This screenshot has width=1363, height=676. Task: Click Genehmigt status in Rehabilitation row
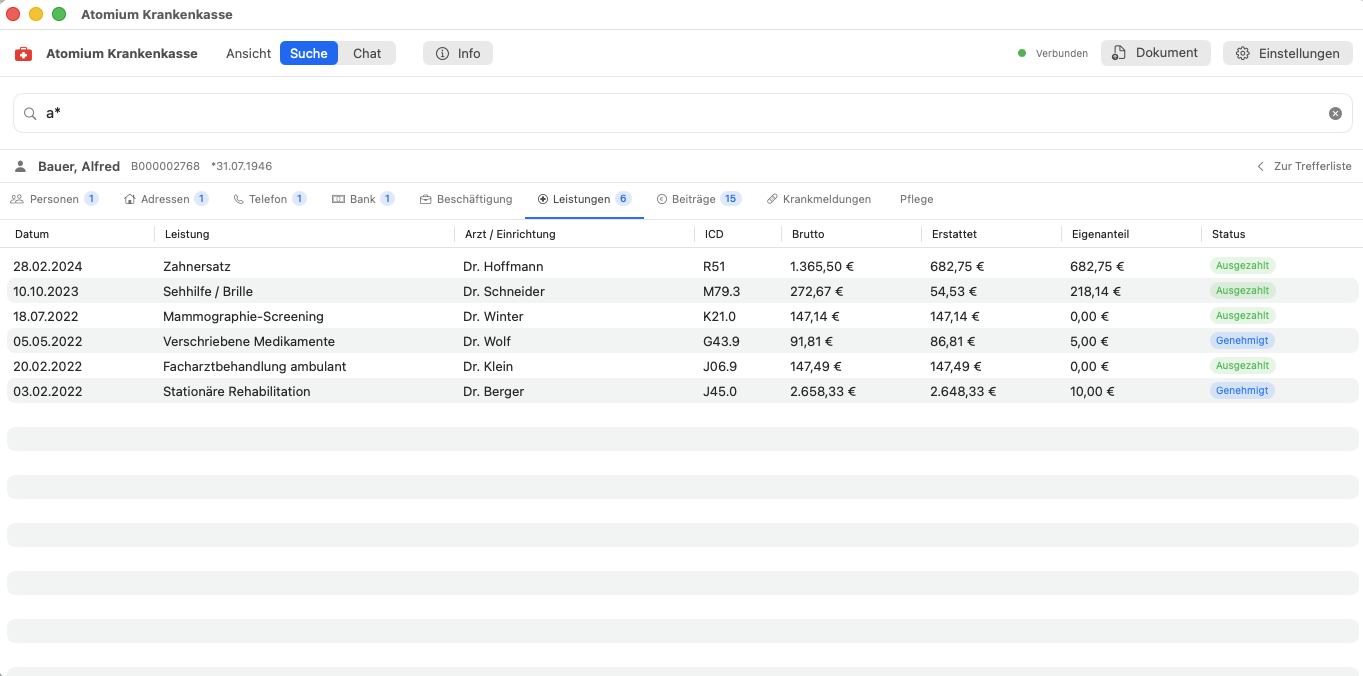tap(1243, 391)
